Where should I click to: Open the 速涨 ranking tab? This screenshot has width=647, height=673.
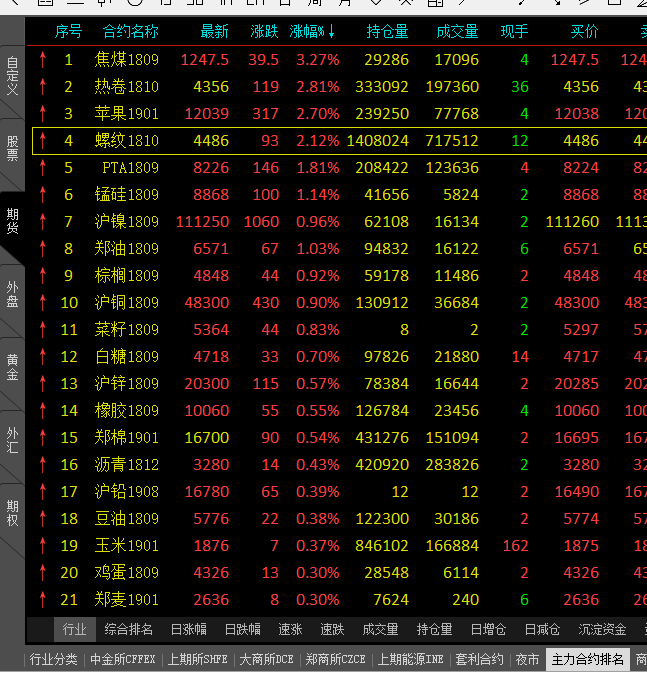point(290,630)
